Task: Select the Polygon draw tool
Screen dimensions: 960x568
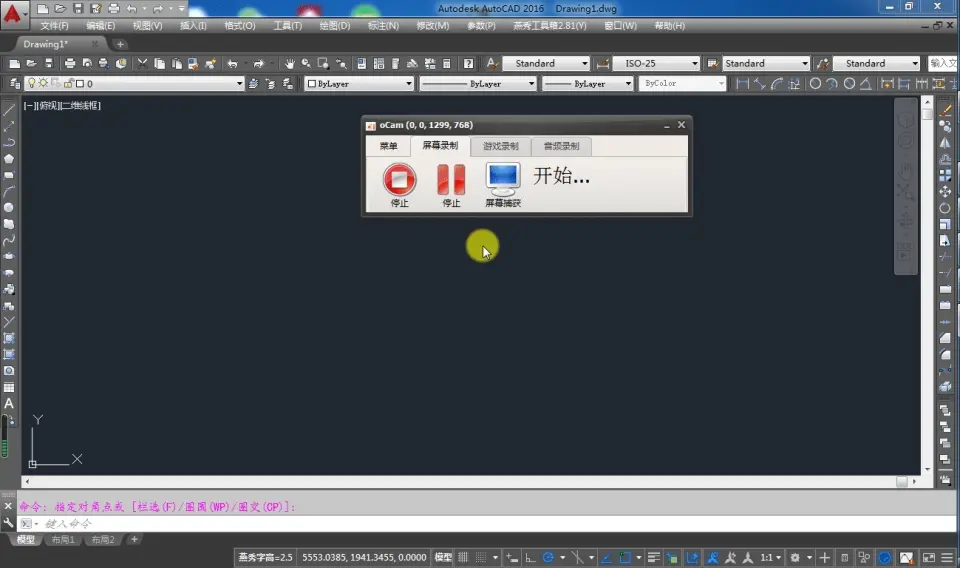Action: coord(9,159)
